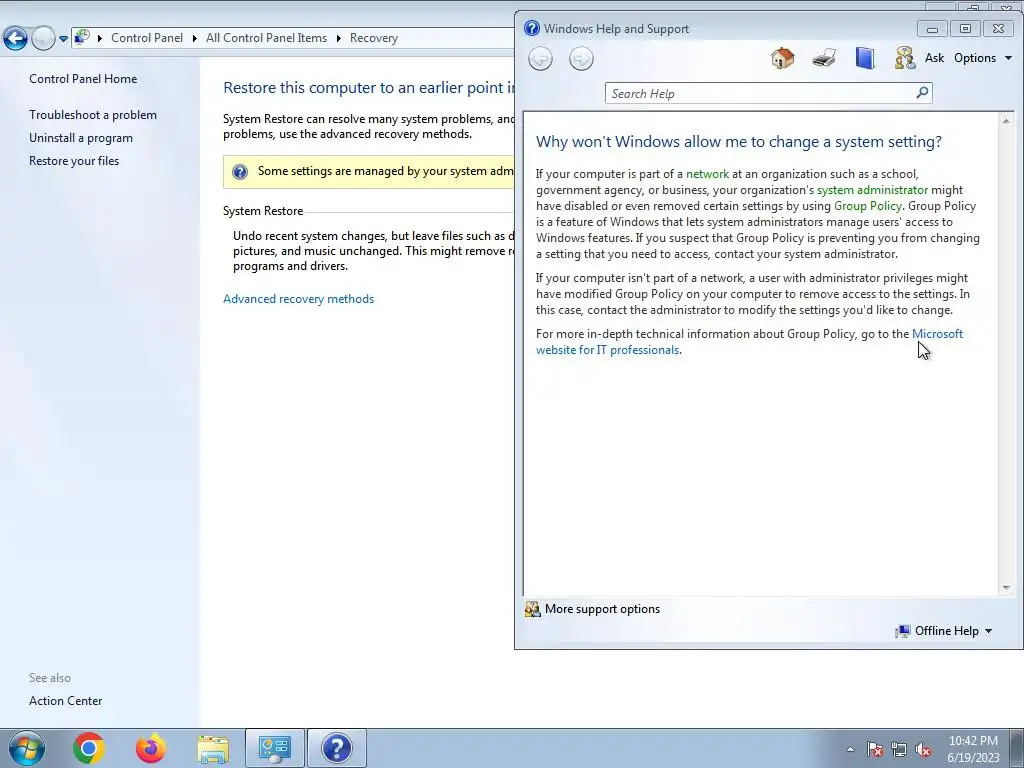Click the Help back arrow button
The image size is (1024, 768).
click(540, 59)
